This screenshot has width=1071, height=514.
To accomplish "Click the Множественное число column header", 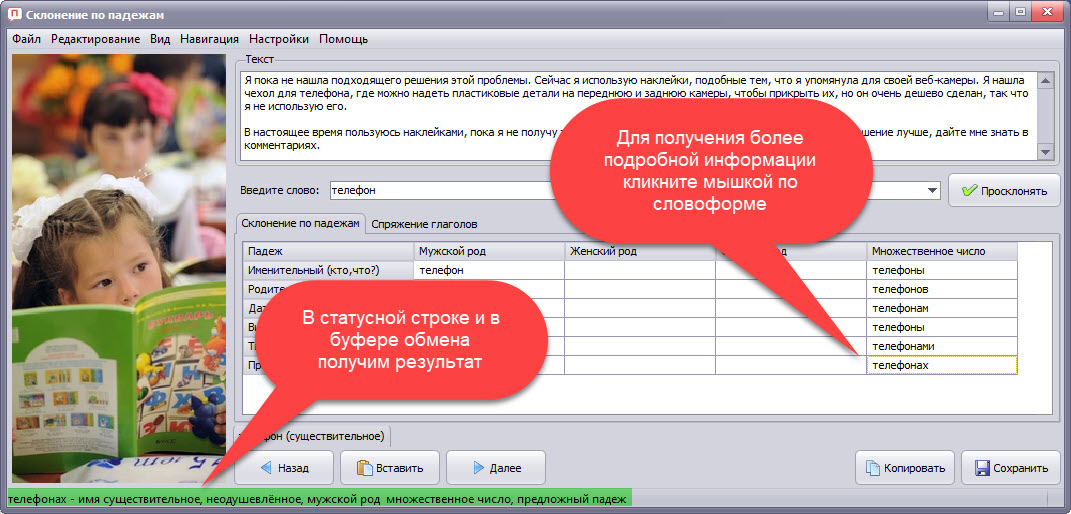I will click(x=942, y=251).
